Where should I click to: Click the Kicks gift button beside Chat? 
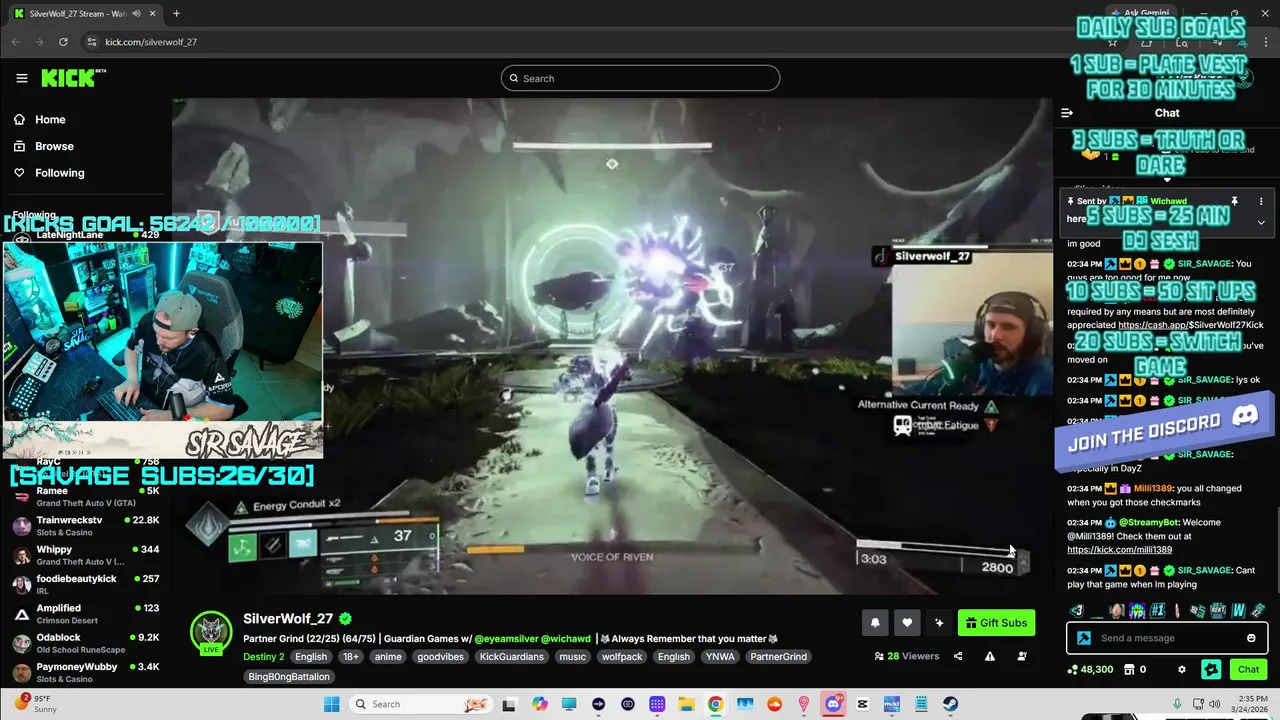[x=1211, y=670]
